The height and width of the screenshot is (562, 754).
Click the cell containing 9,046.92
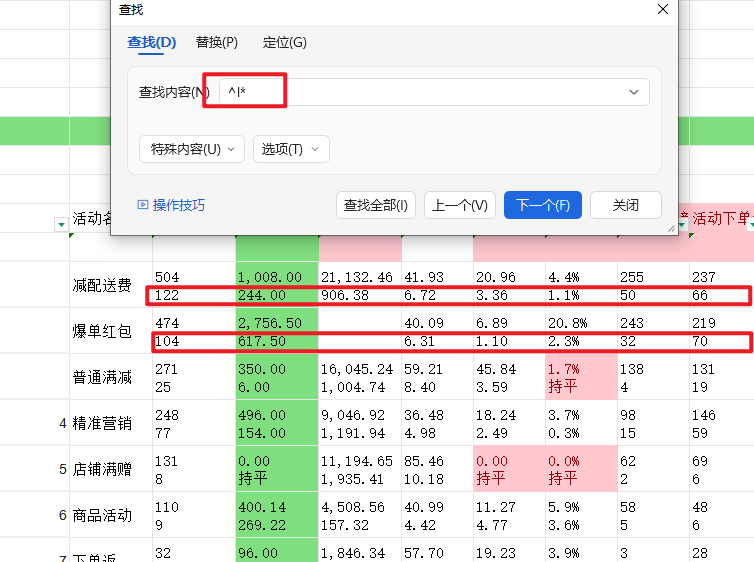pos(360,424)
